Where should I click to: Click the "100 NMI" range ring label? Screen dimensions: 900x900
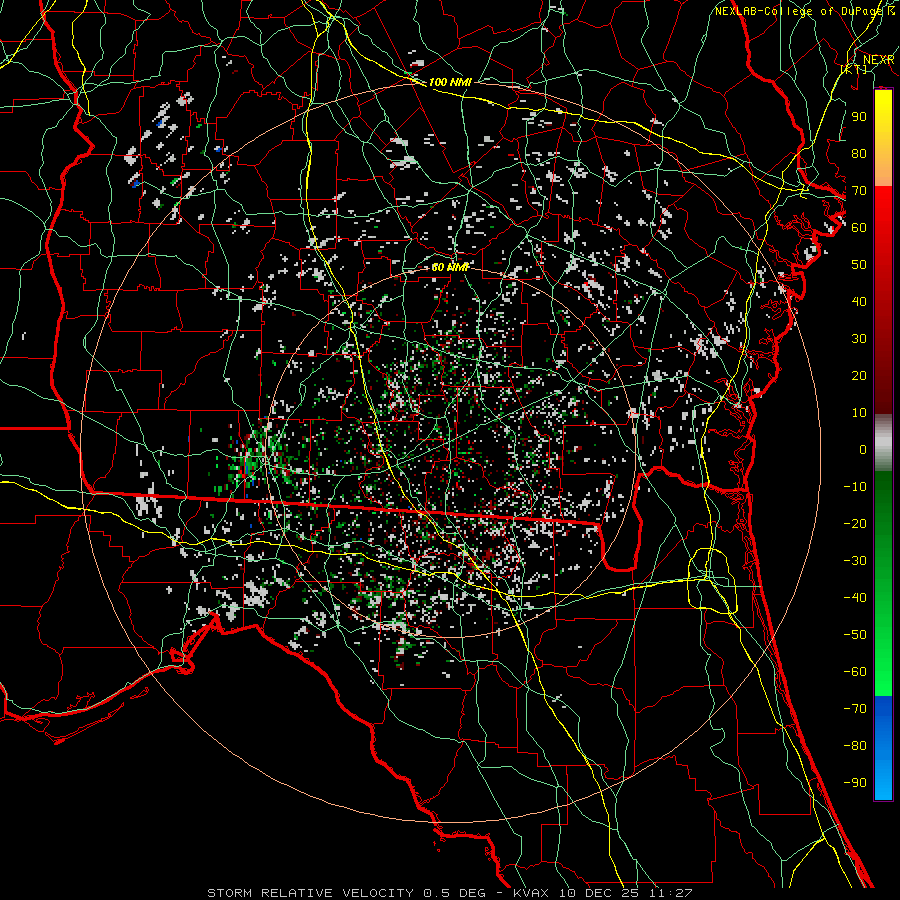pos(450,82)
